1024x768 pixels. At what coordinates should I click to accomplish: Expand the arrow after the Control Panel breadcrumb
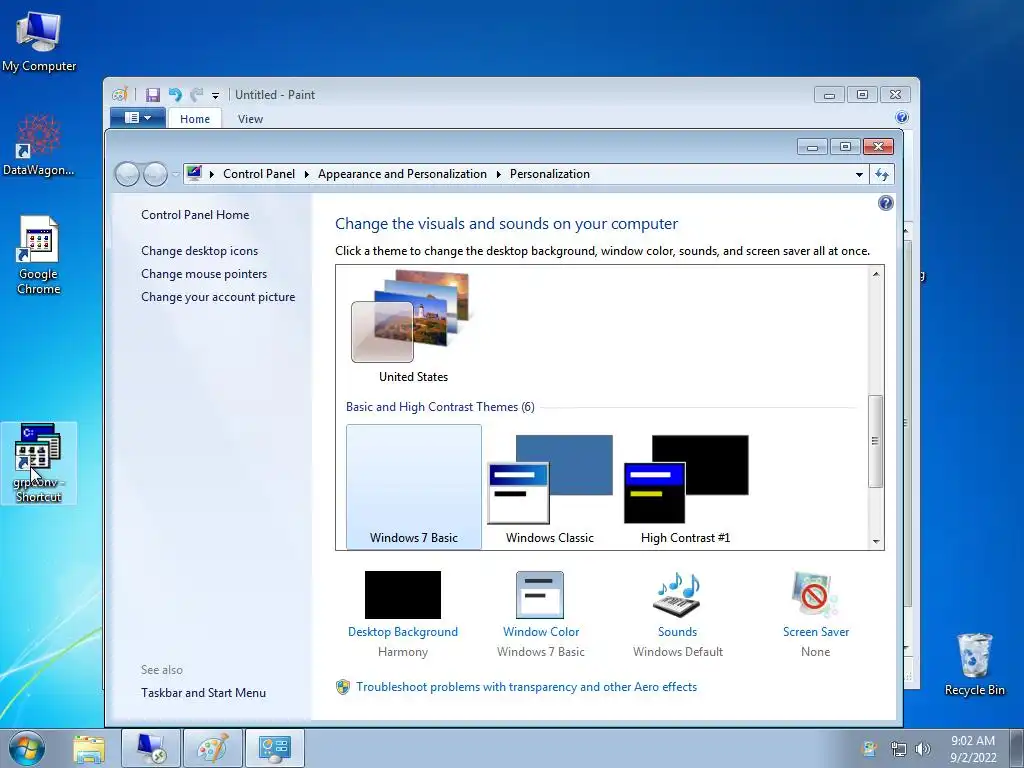click(306, 174)
